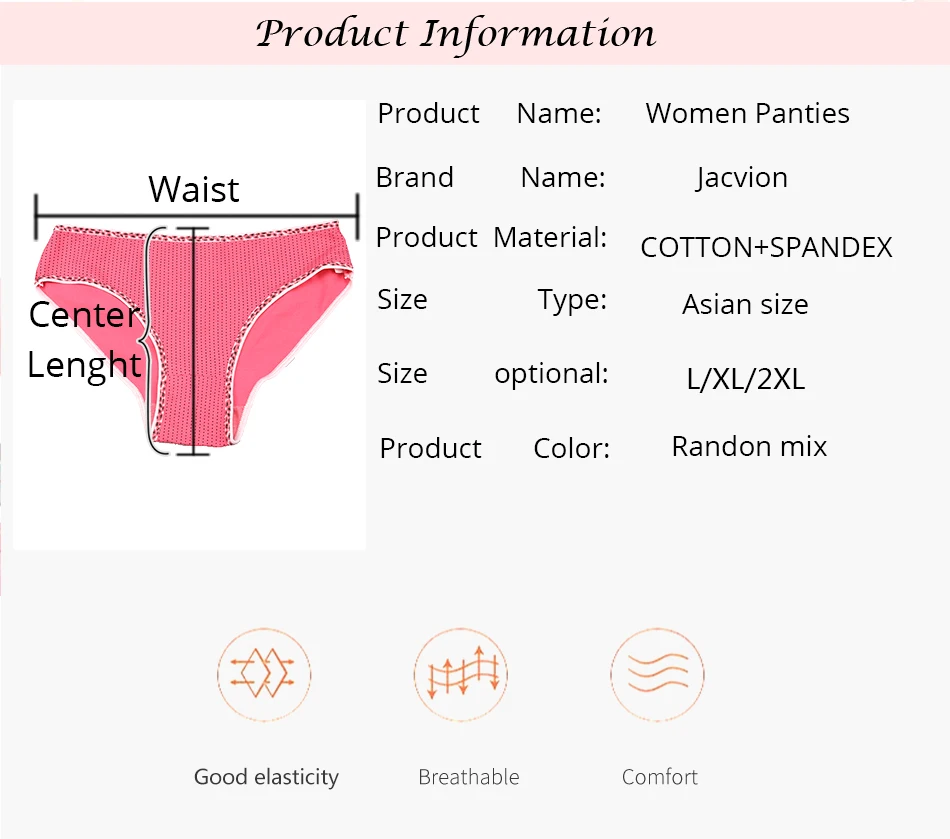This screenshot has width=950, height=839.
Task: Click the Waist measurement label
Action: tap(194, 189)
